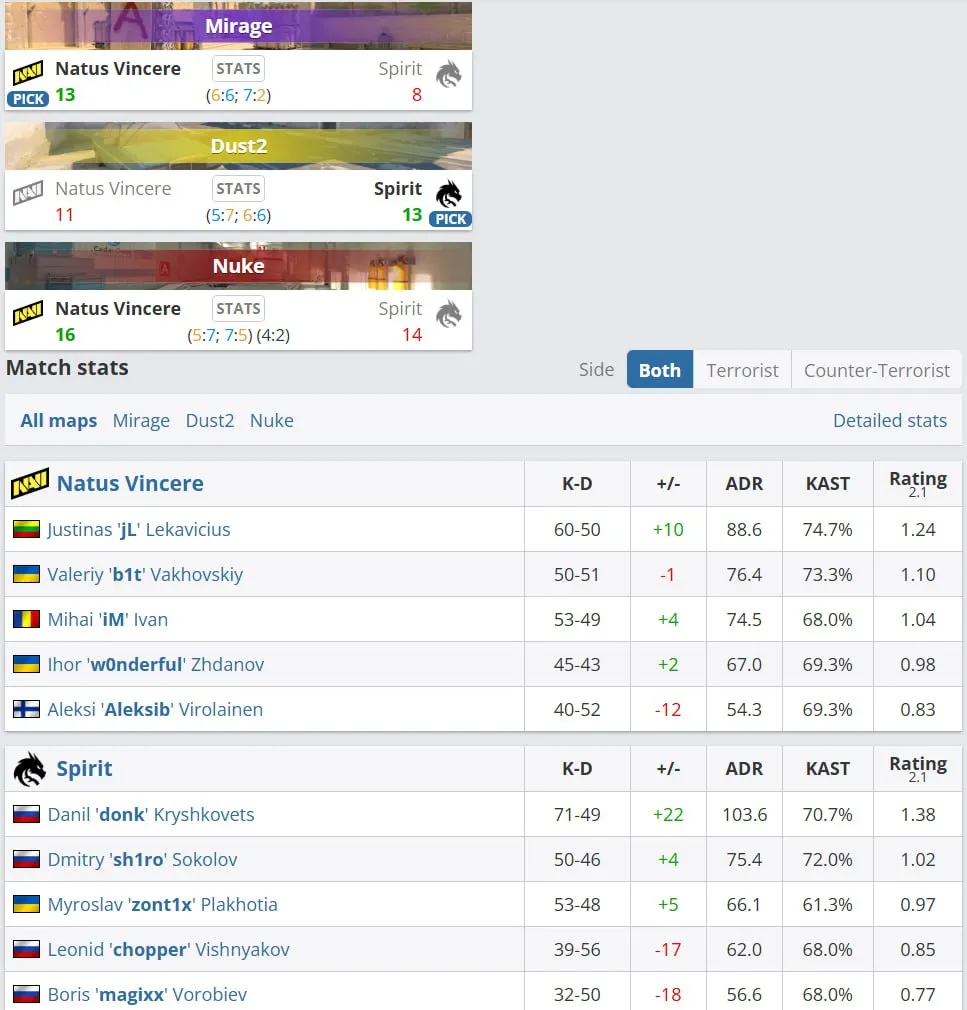Click the Ukrainian flag beside b1t
Image resolution: width=967 pixels, height=1010 pixels.
coord(26,575)
